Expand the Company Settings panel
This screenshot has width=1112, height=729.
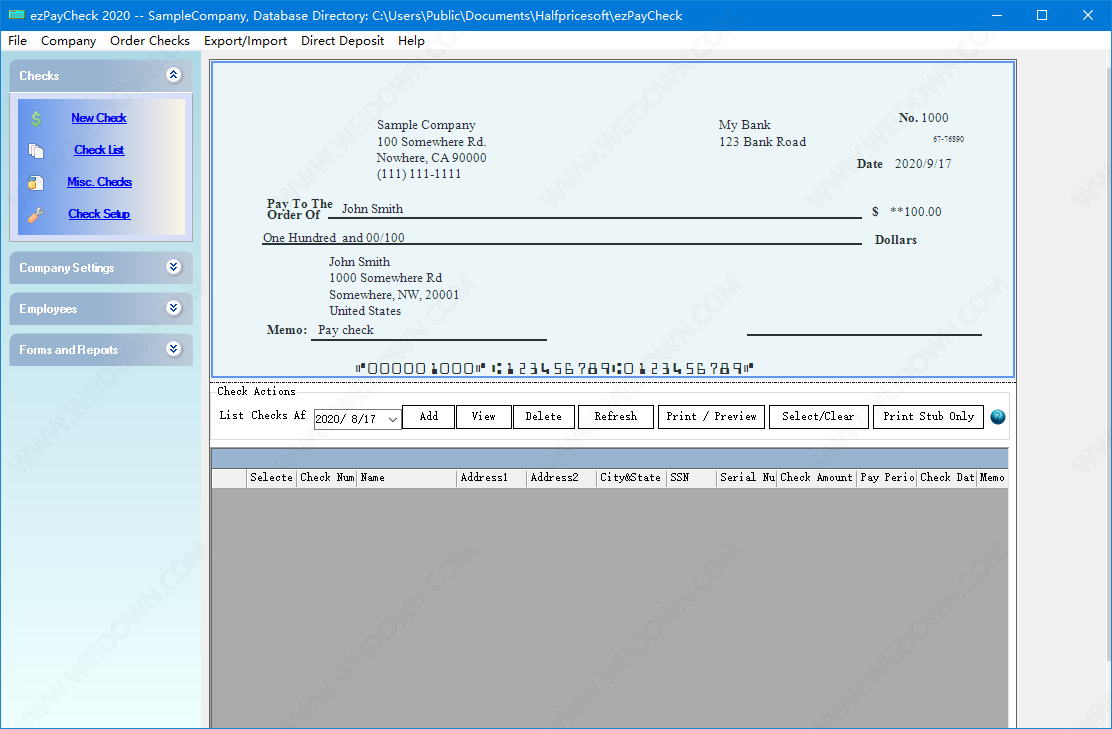pyautogui.click(x=174, y=267)
